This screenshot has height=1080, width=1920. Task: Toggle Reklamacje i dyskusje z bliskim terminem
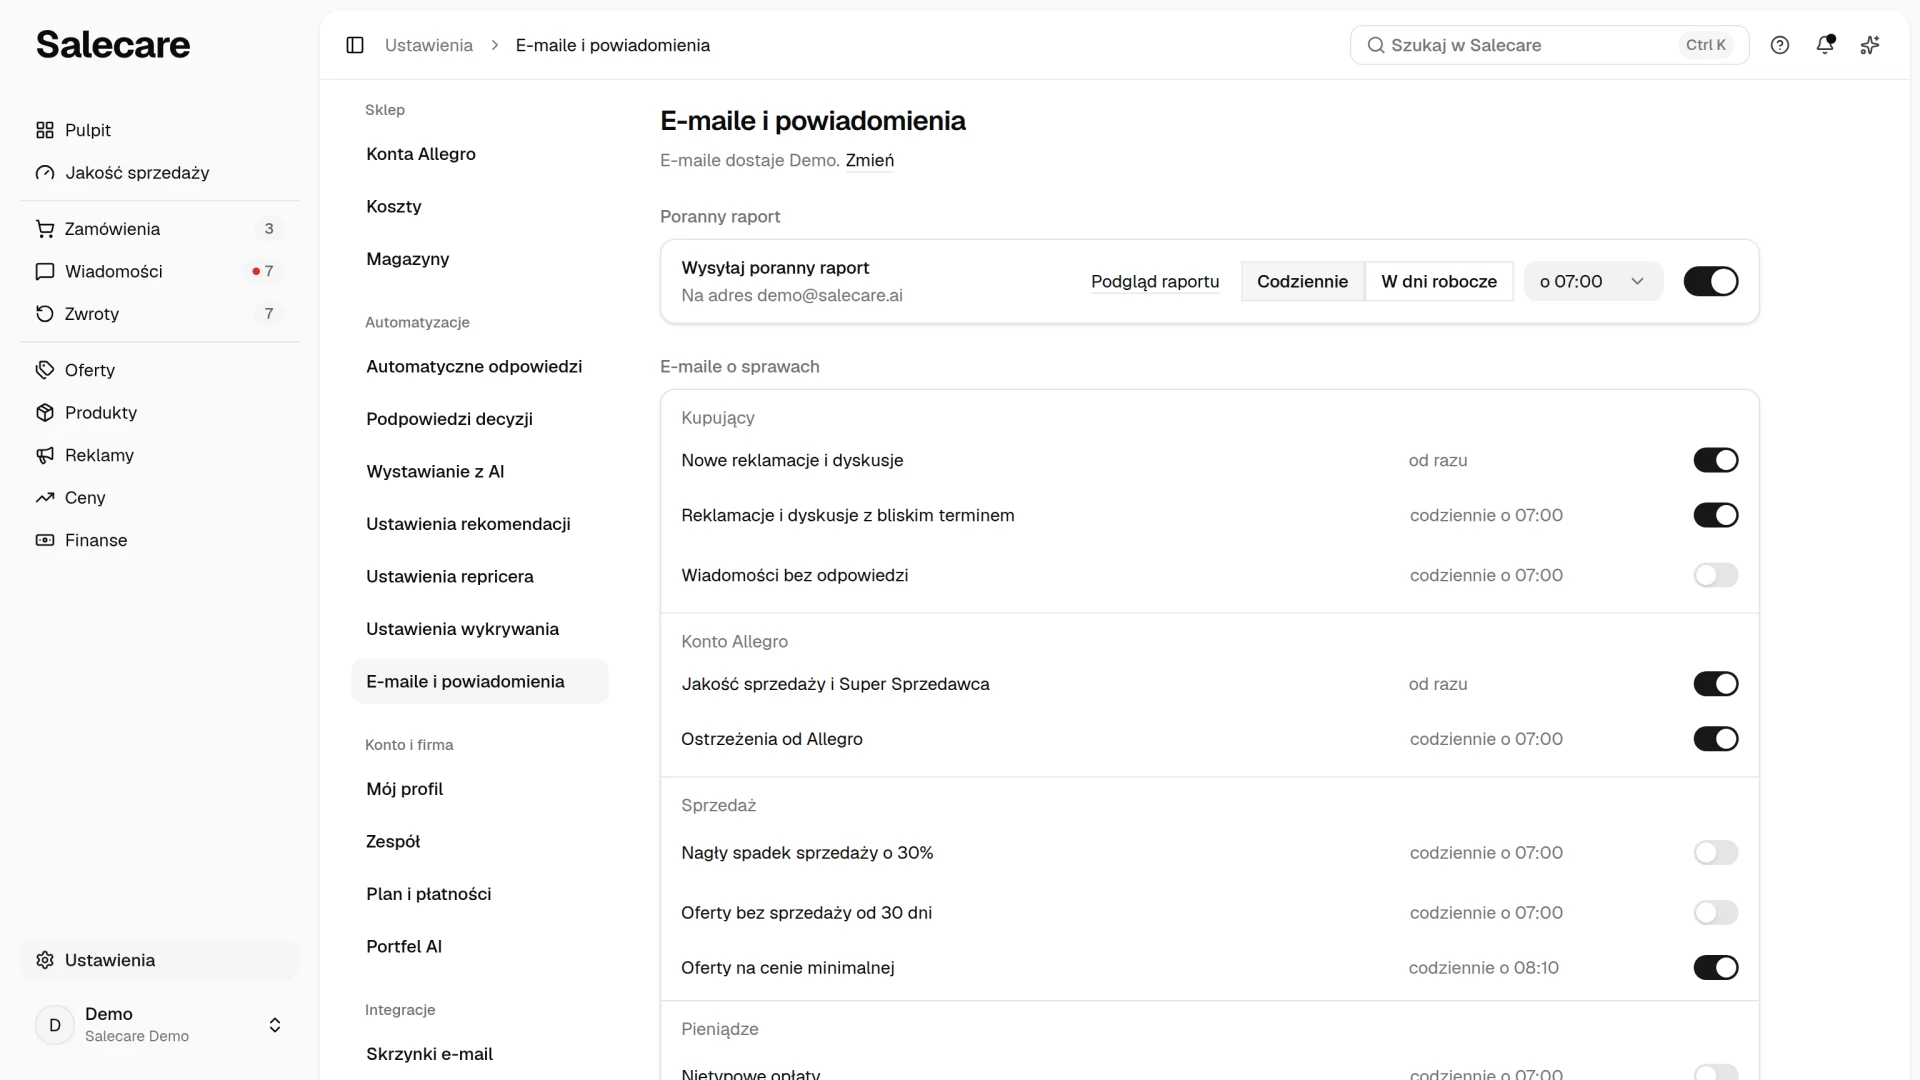(x=1716, y=515)
